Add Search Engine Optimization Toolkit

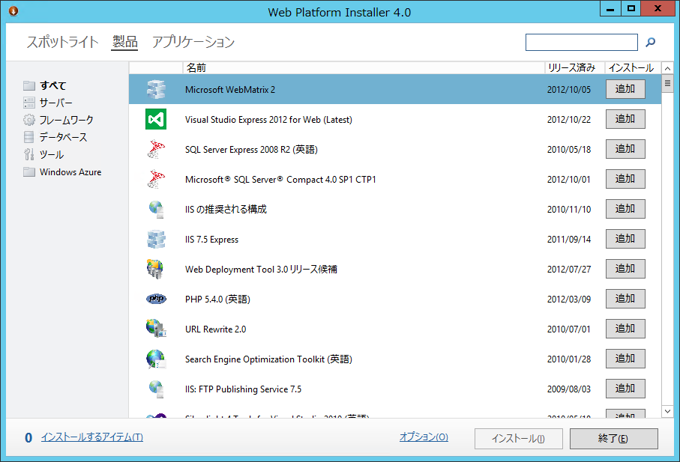click(x=625, y=359)
